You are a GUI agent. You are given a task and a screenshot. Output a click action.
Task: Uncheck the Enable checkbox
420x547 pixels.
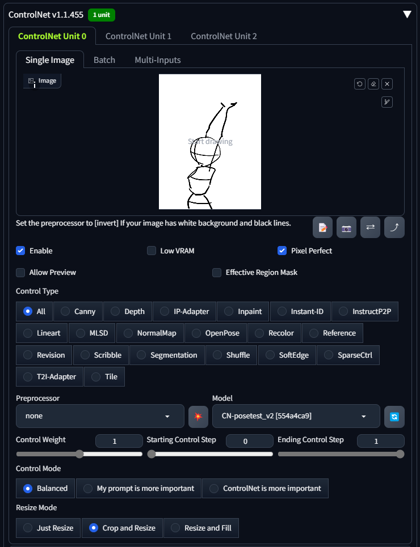point(20,250)
